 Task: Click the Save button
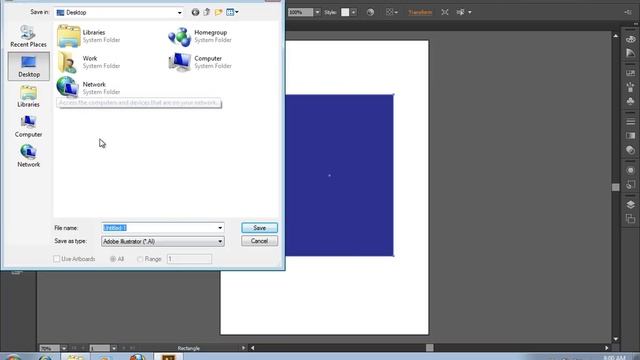(x=259, y=228)
